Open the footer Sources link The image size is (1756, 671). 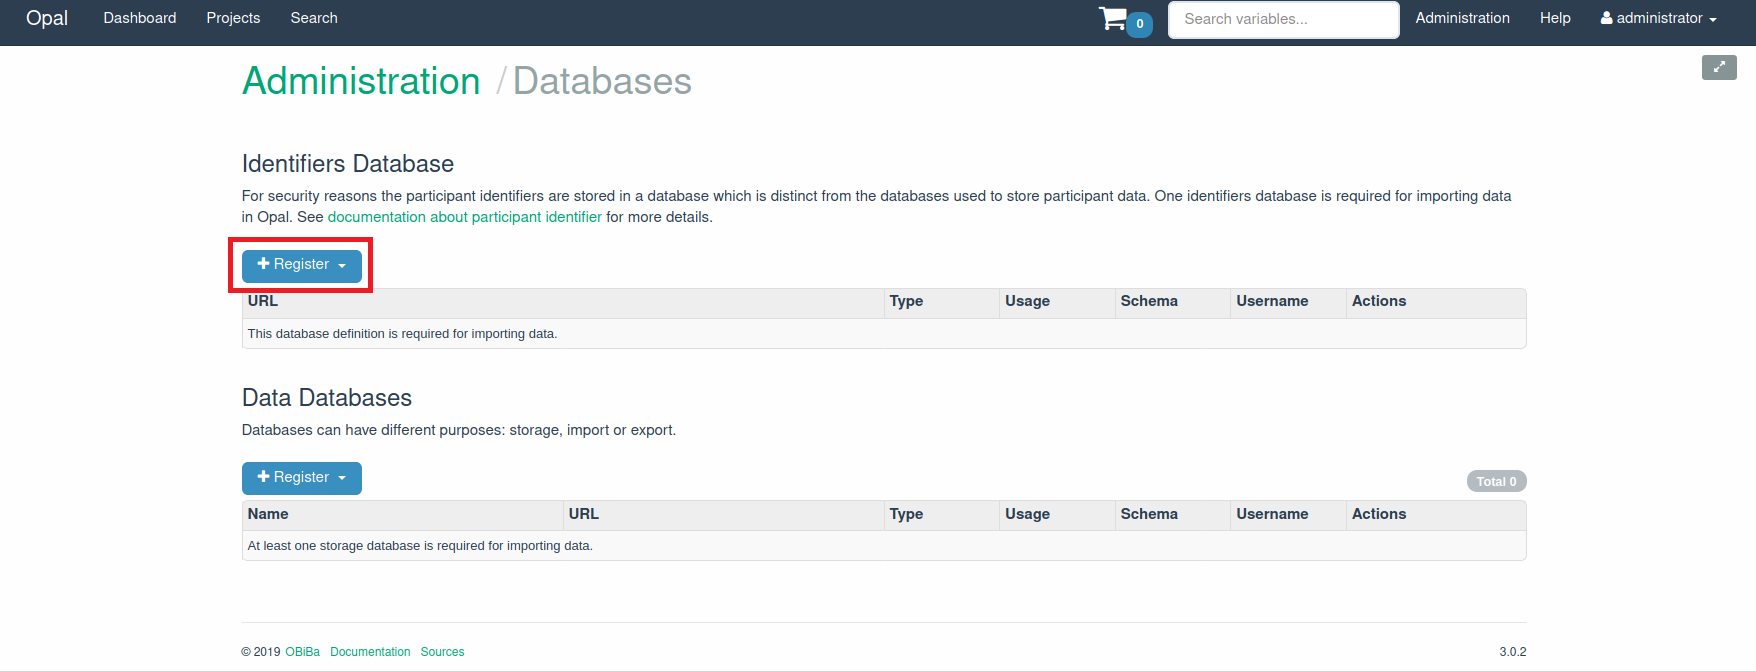click(442, 652)
